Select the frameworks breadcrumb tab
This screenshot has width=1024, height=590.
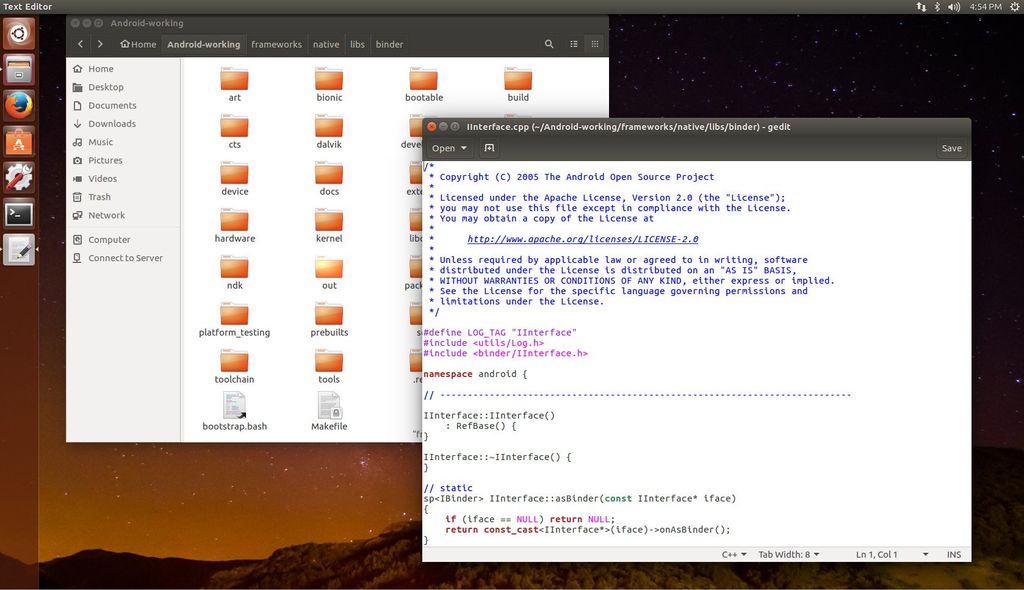point(276,44)
